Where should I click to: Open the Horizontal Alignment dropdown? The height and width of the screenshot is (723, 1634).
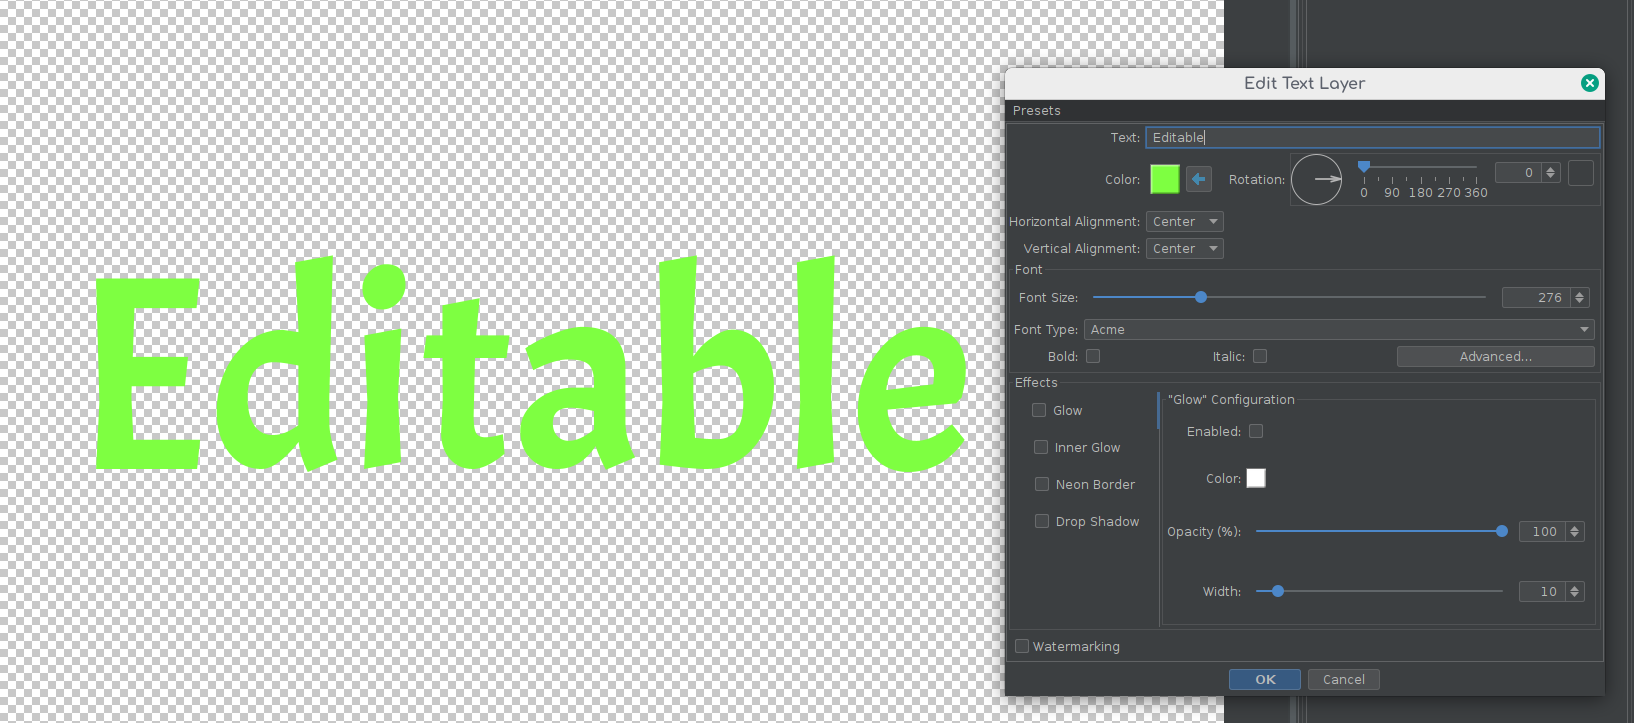point(1185,222)
